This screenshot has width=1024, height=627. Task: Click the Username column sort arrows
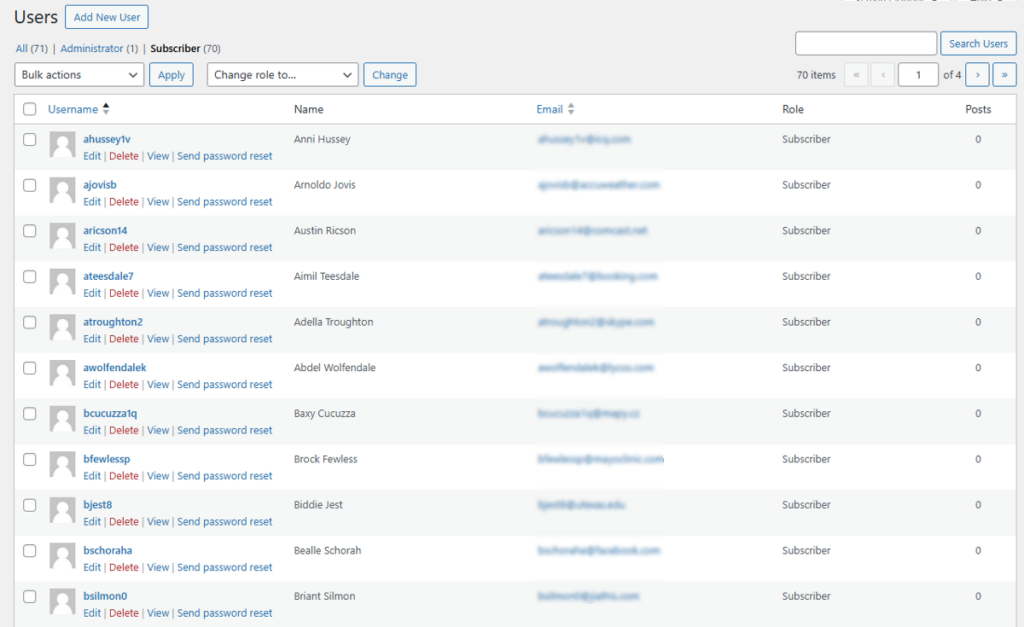[106, 109]
